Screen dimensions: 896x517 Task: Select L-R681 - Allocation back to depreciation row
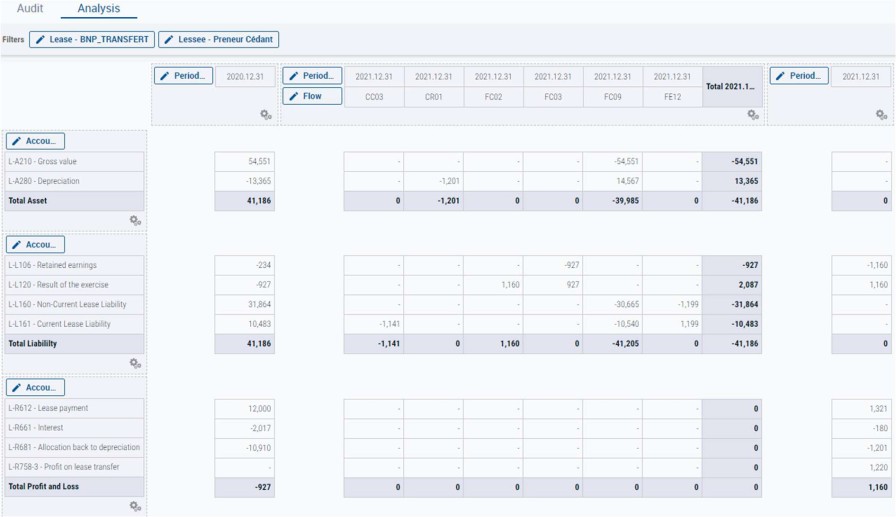point(74,447)
